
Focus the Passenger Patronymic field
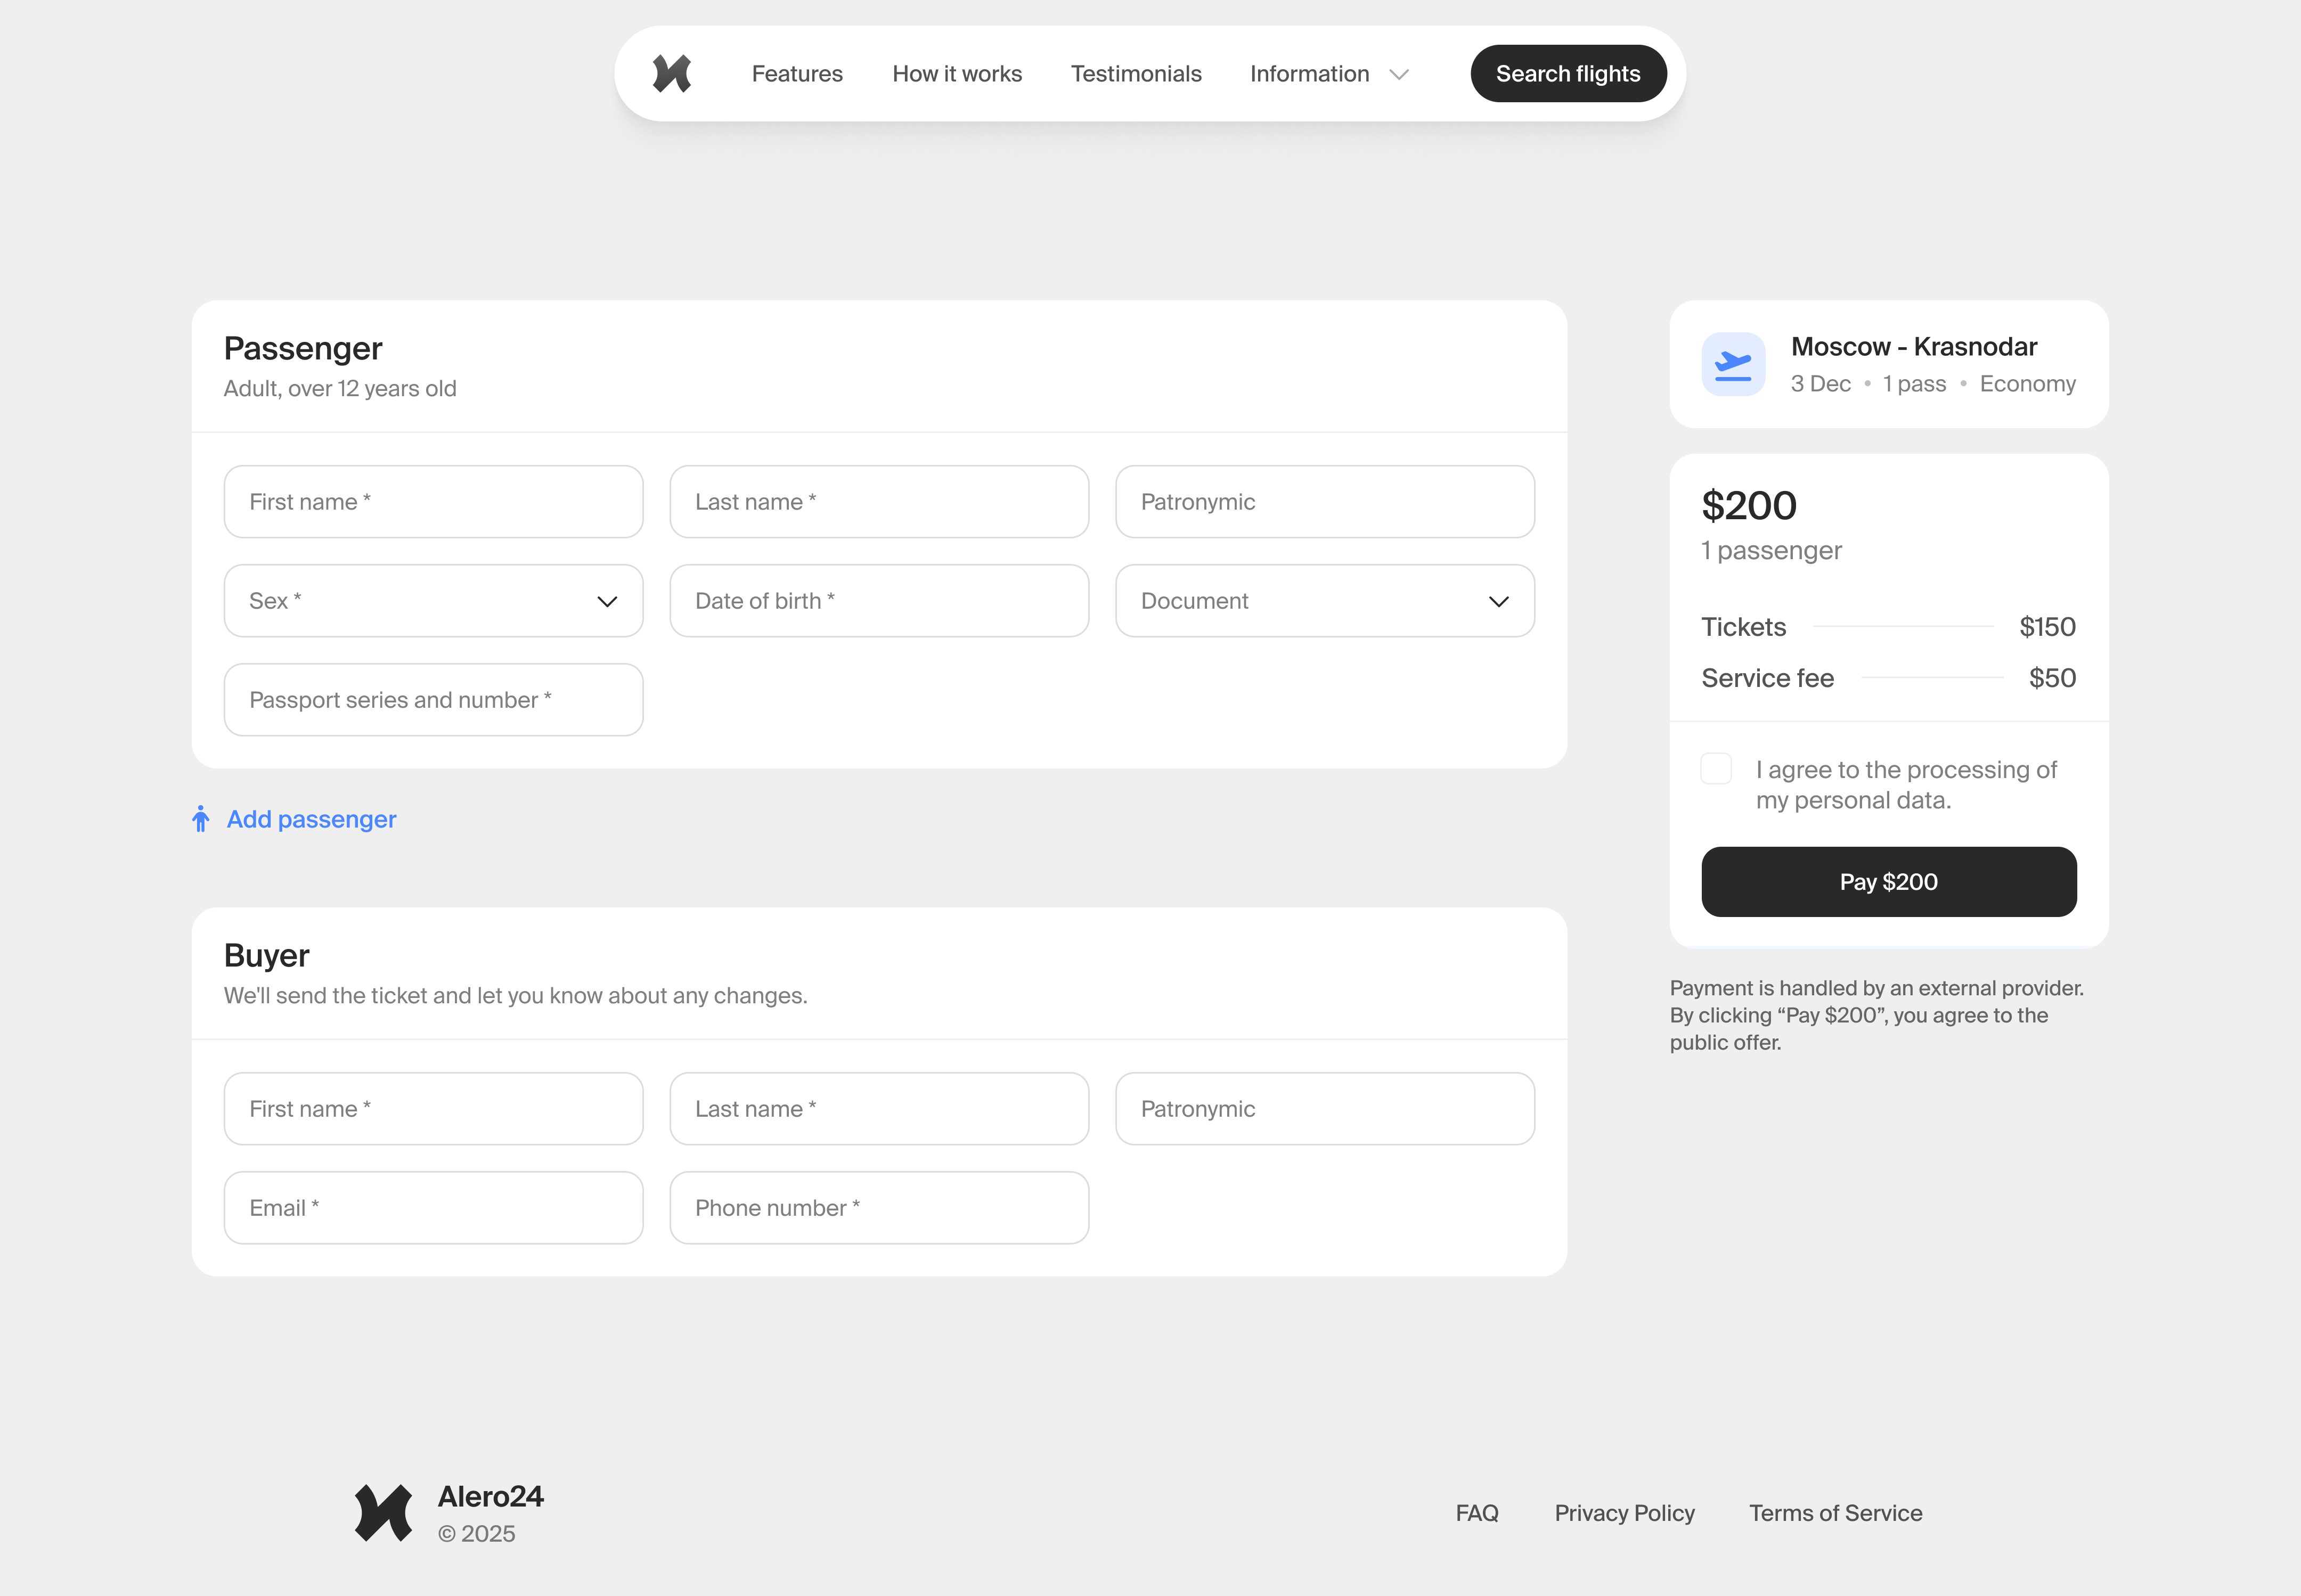click(x=1325, y=502)
